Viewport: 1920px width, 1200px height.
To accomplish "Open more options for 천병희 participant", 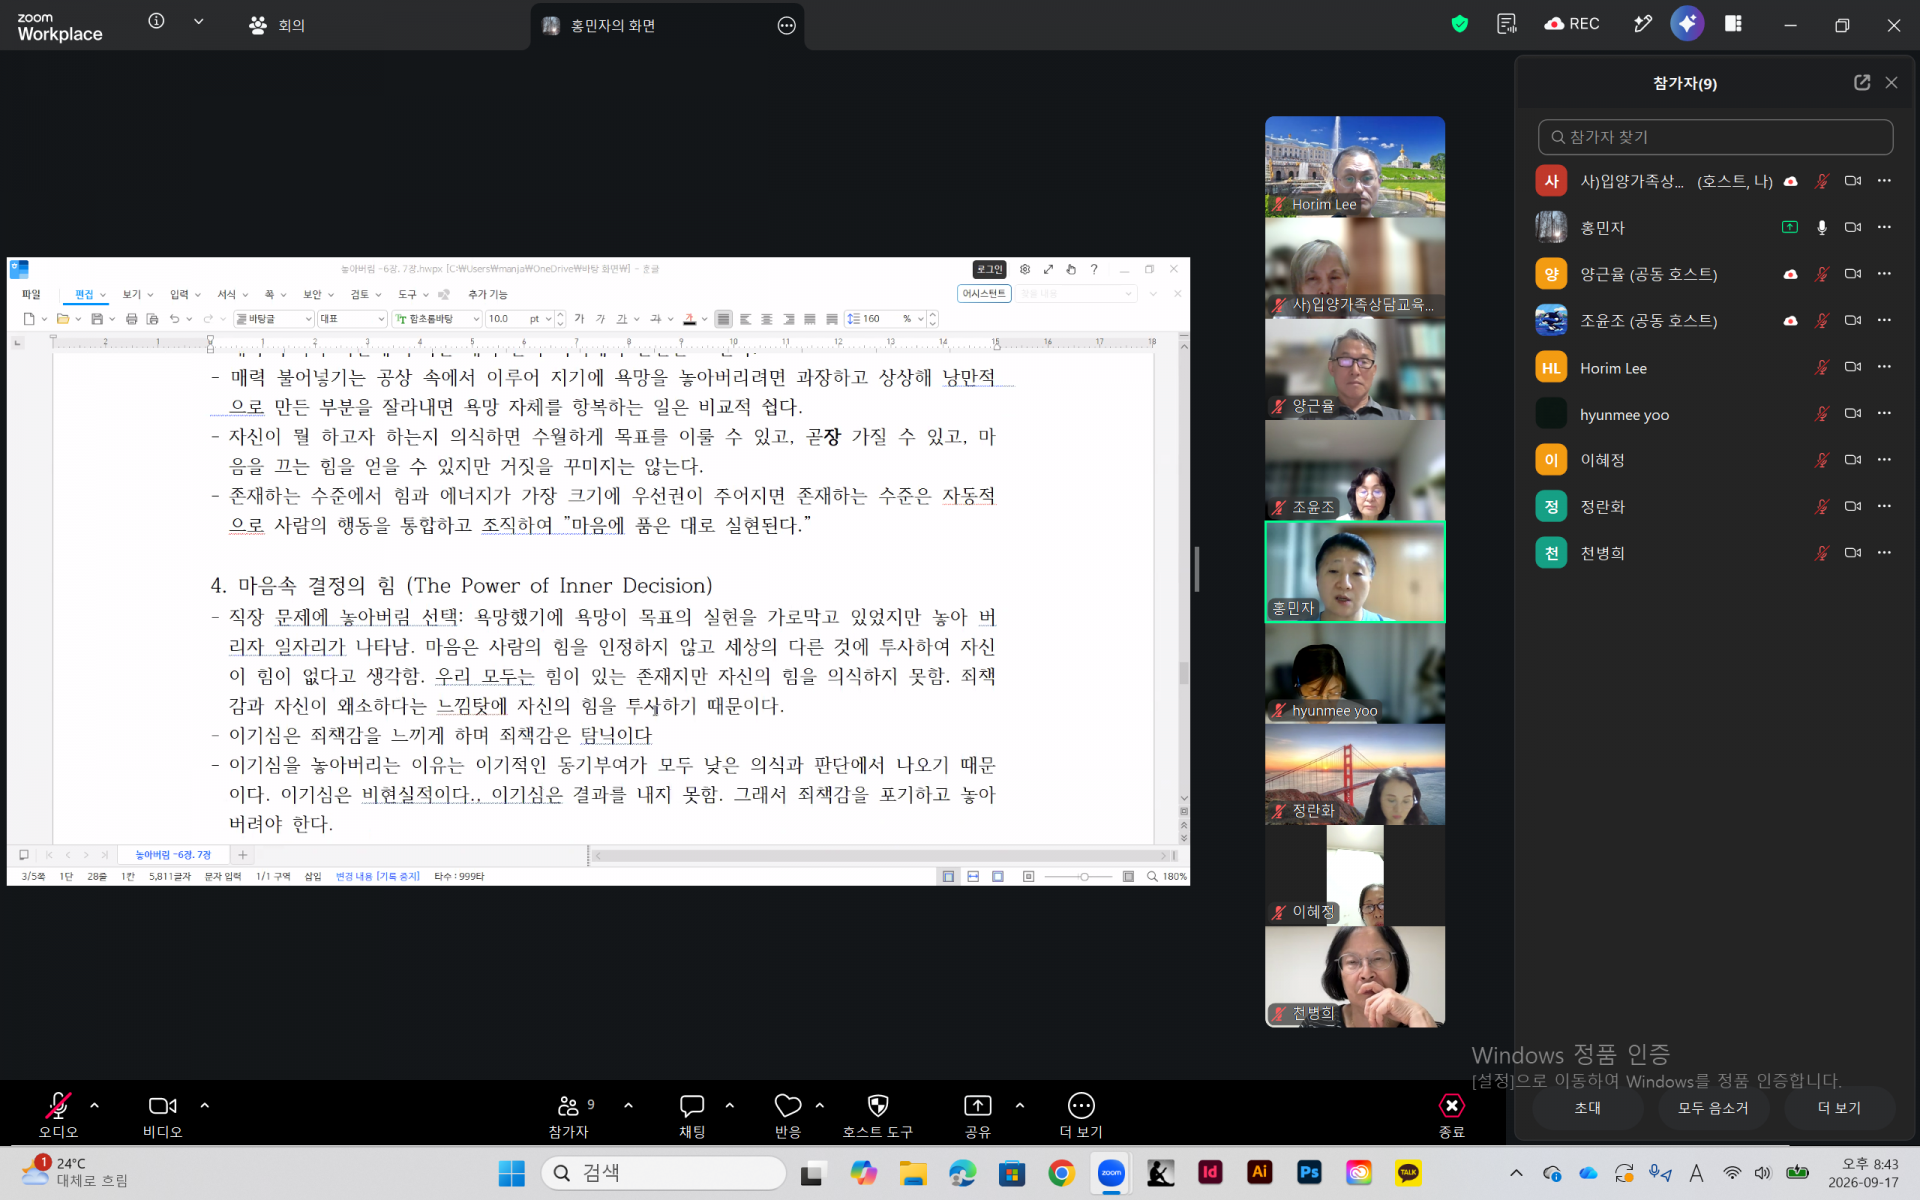I will [x=1884, y=553].
